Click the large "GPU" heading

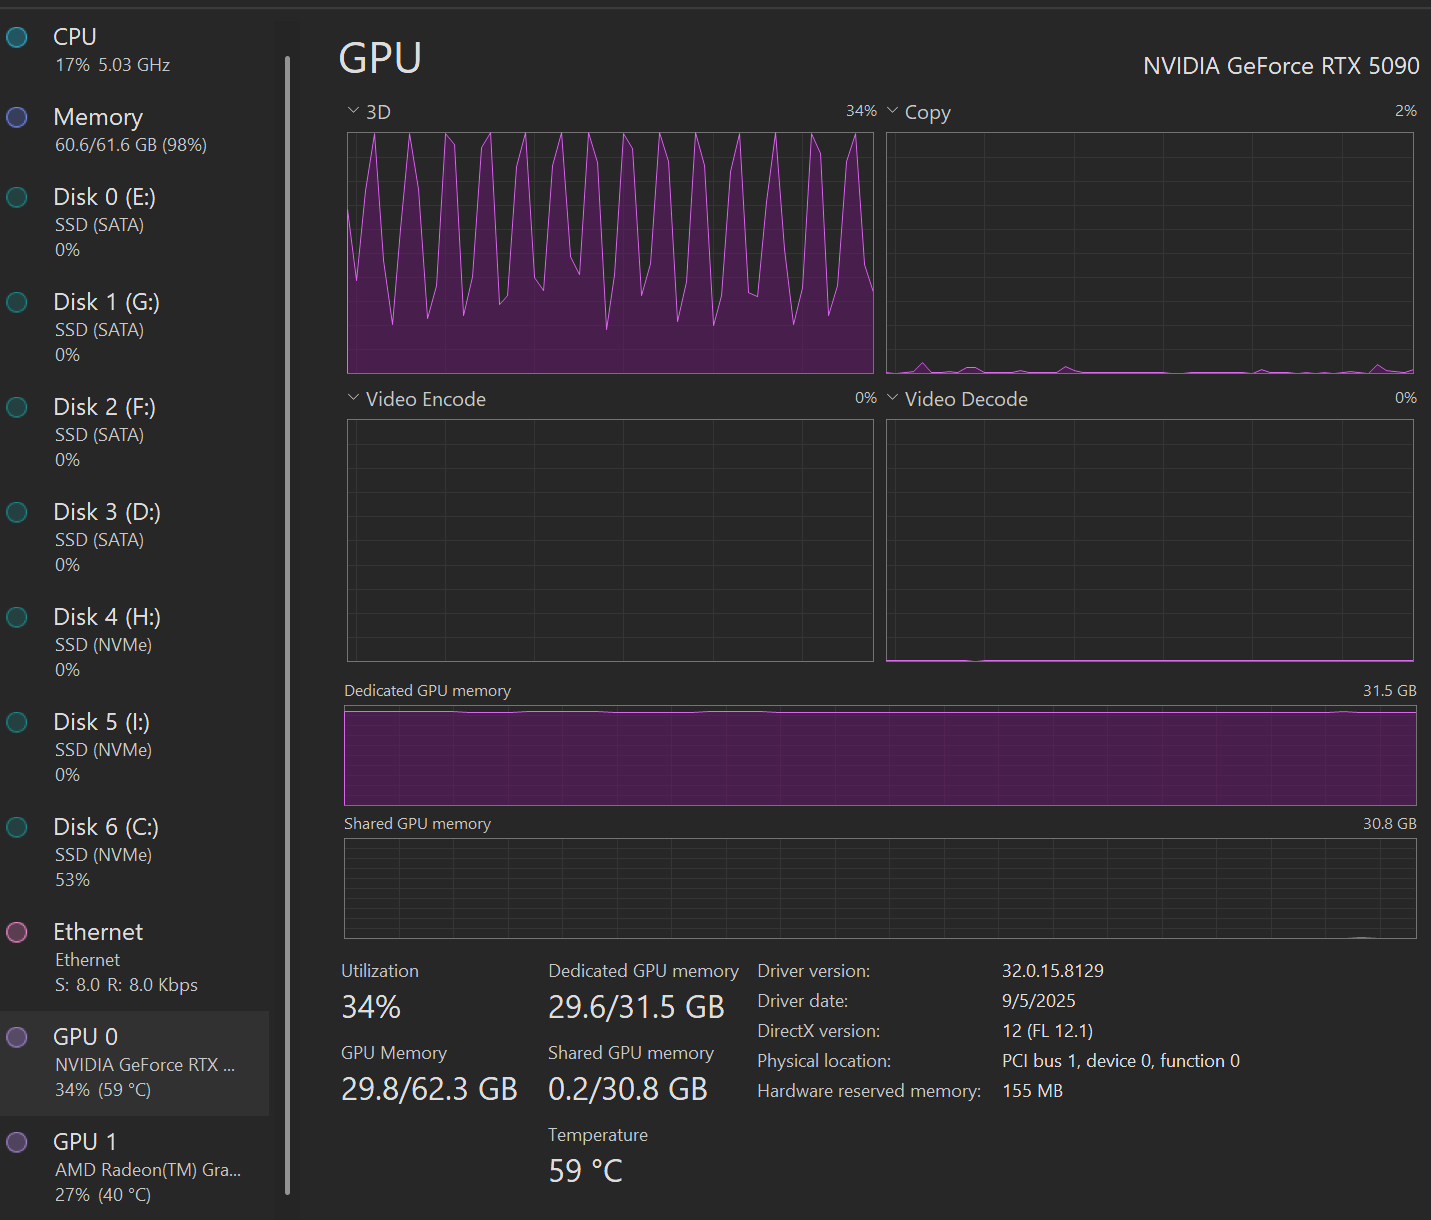[x=380, y=58]
